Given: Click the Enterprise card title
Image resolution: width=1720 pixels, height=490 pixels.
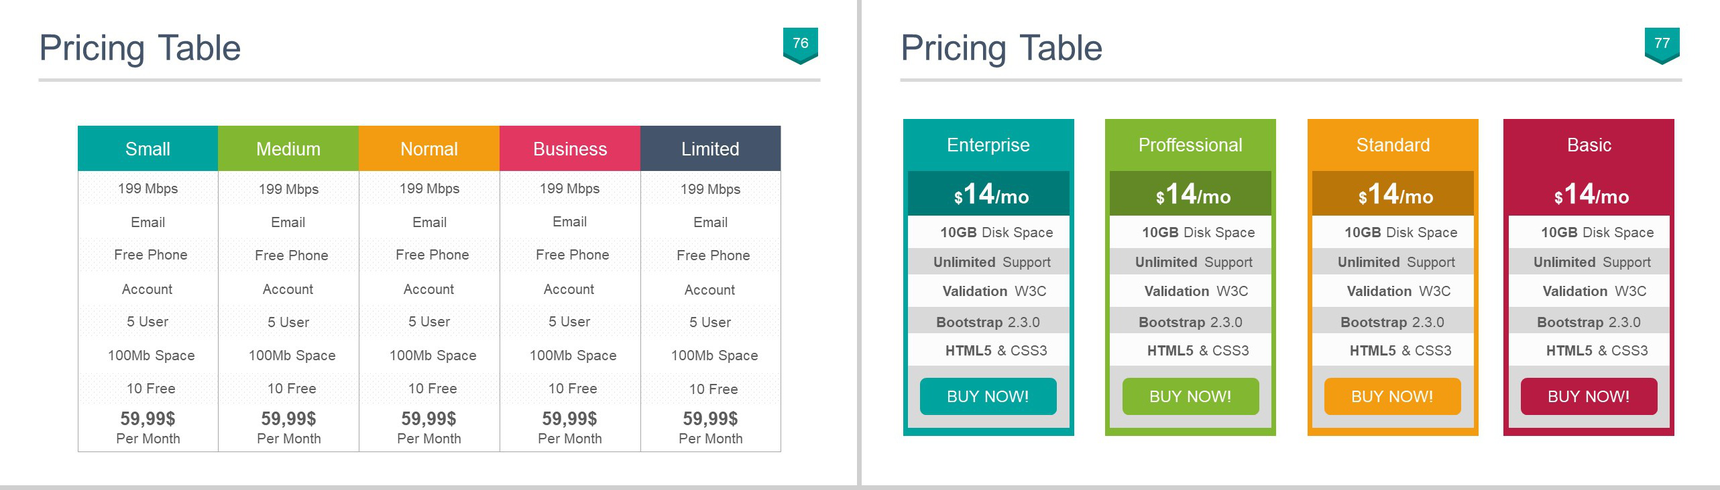Looking at the screenshot, I should [988, 145].
